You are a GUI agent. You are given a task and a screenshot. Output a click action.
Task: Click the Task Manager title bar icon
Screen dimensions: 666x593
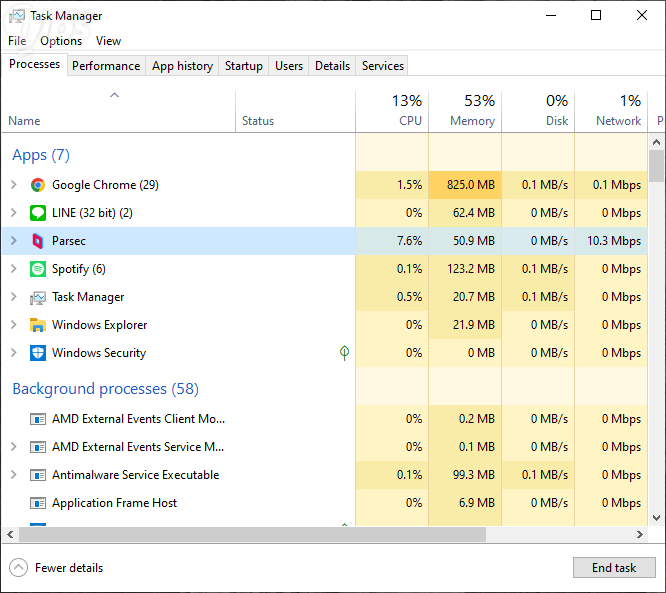[x=17, y=16]
